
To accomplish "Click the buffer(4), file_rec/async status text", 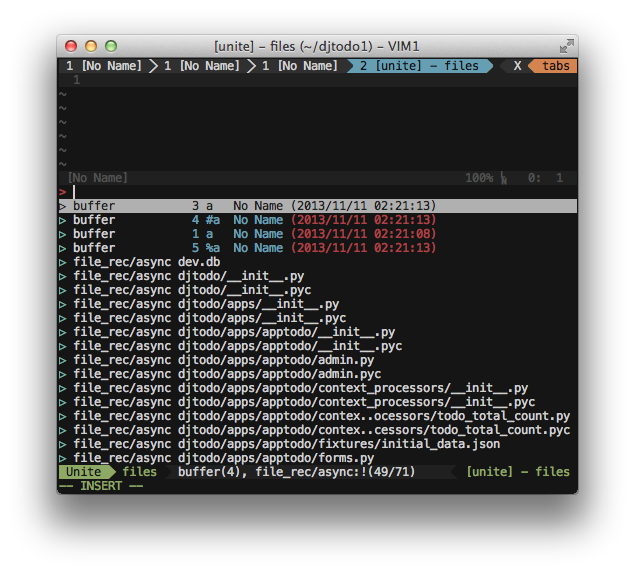I will 296,472.
